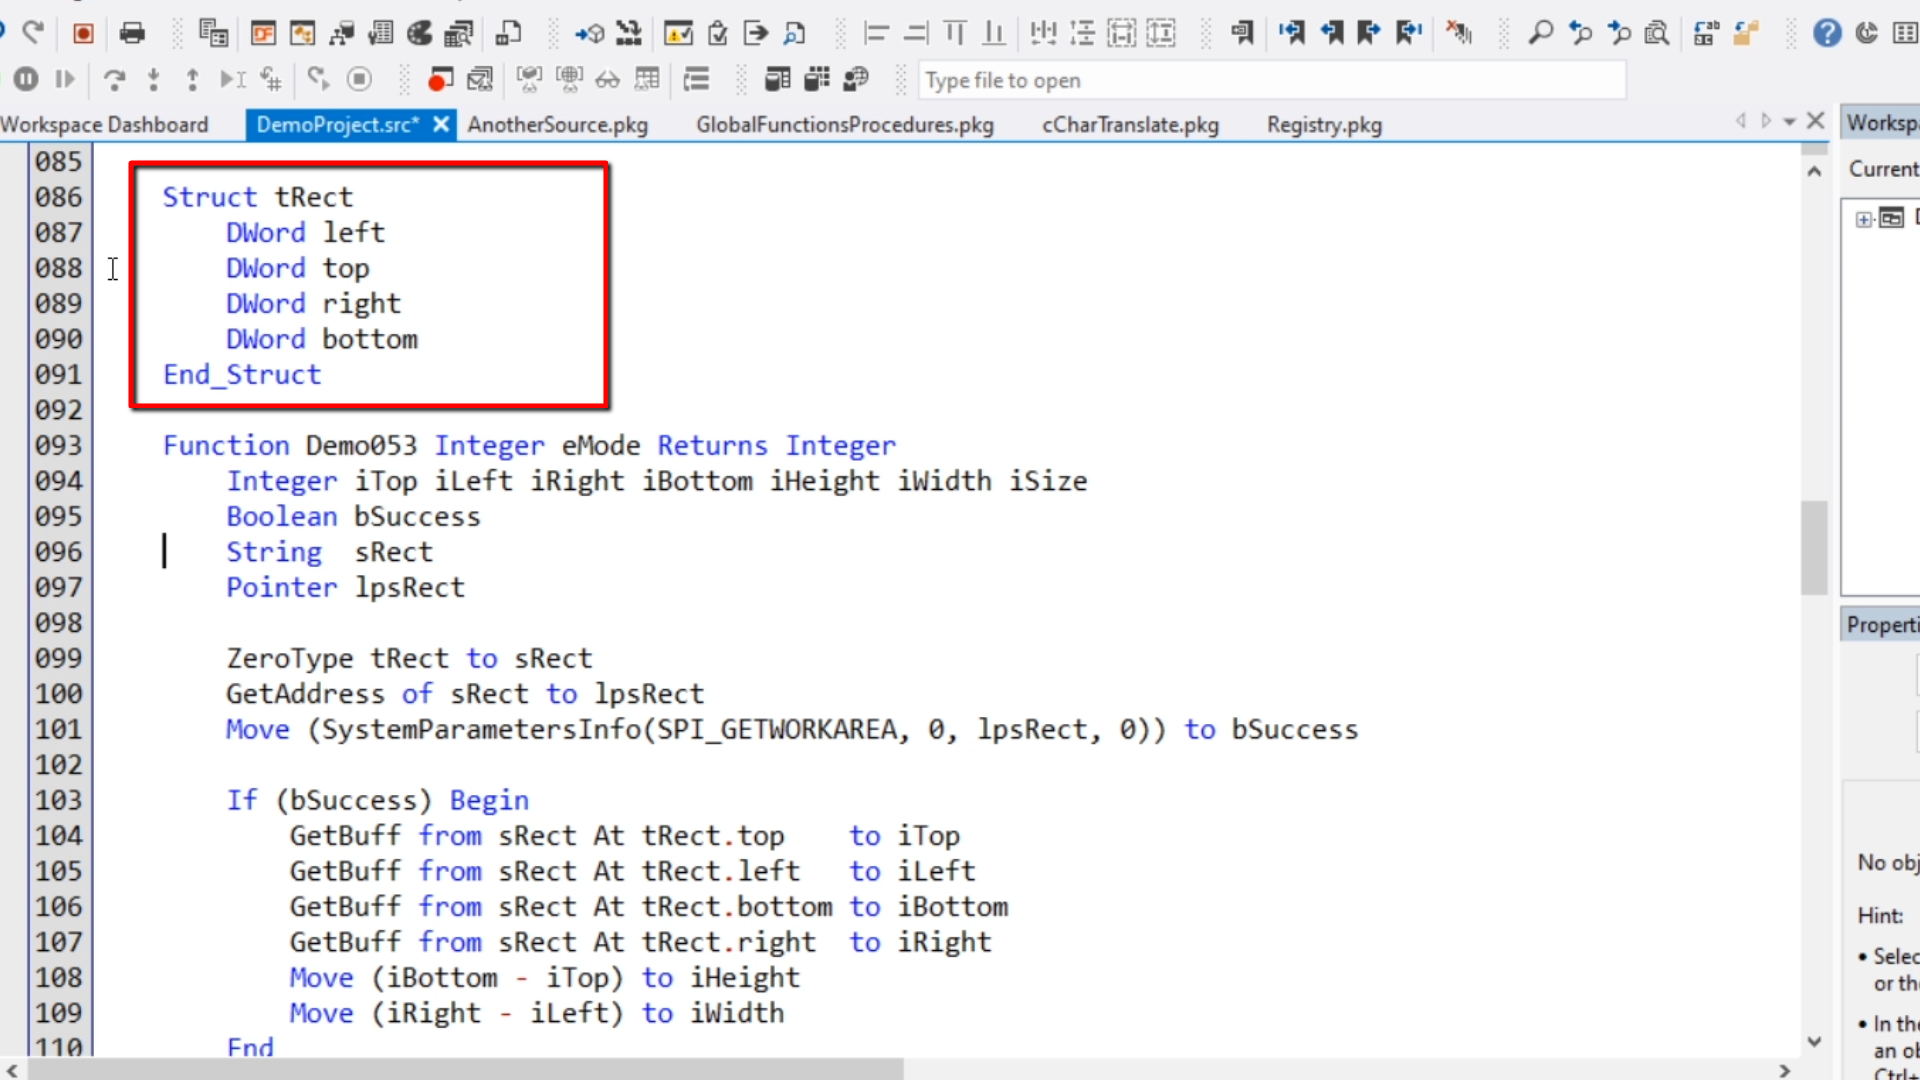This screenshot has height=1080, width=1920.
Task: Click the Step Over debugger icon
Action: tap(114, 79)
